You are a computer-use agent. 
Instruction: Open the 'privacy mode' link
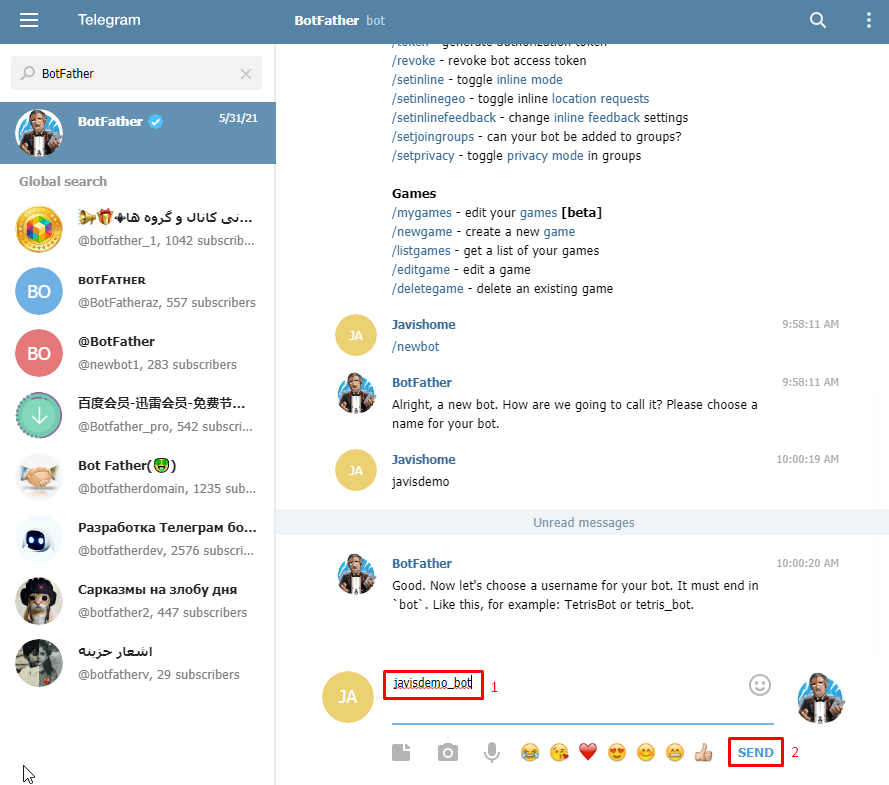[545, 156]
